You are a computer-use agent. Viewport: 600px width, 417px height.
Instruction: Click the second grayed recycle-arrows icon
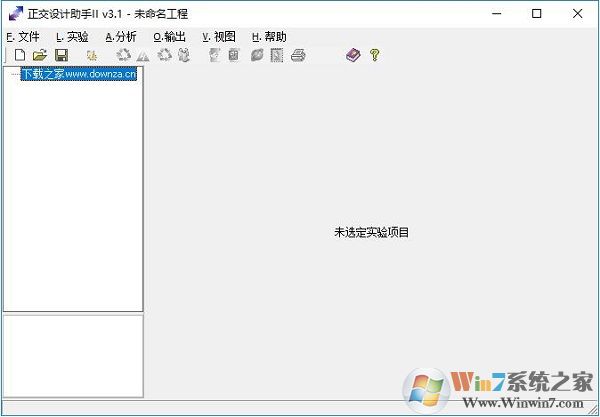(165, 55)
